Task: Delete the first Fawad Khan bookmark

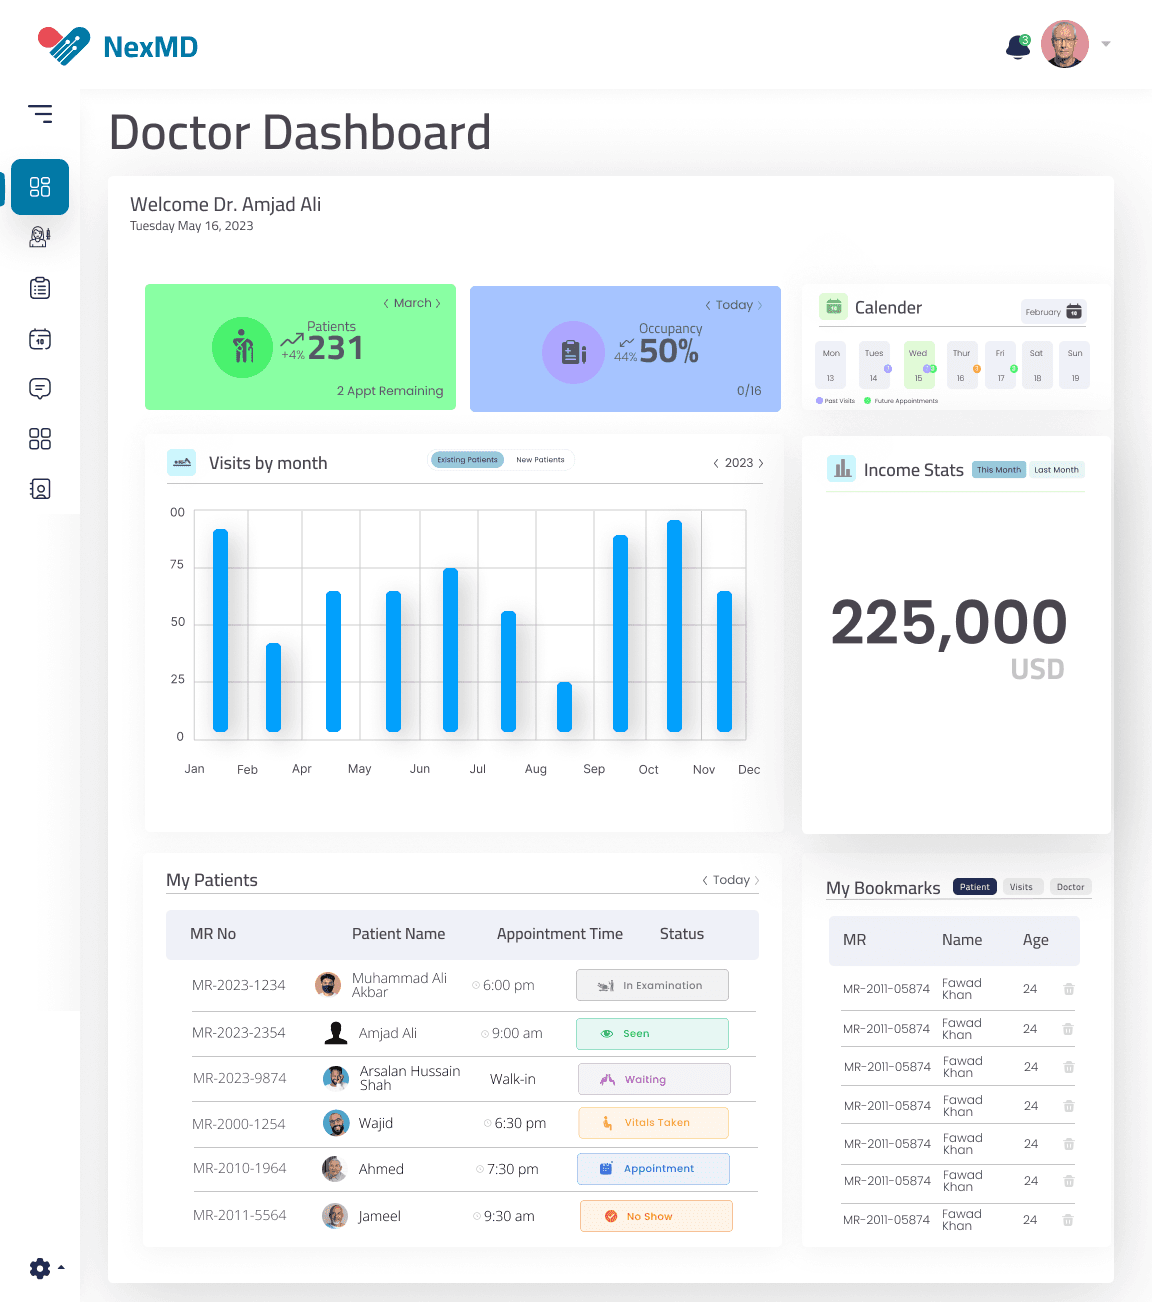Action: [1068, 989]
